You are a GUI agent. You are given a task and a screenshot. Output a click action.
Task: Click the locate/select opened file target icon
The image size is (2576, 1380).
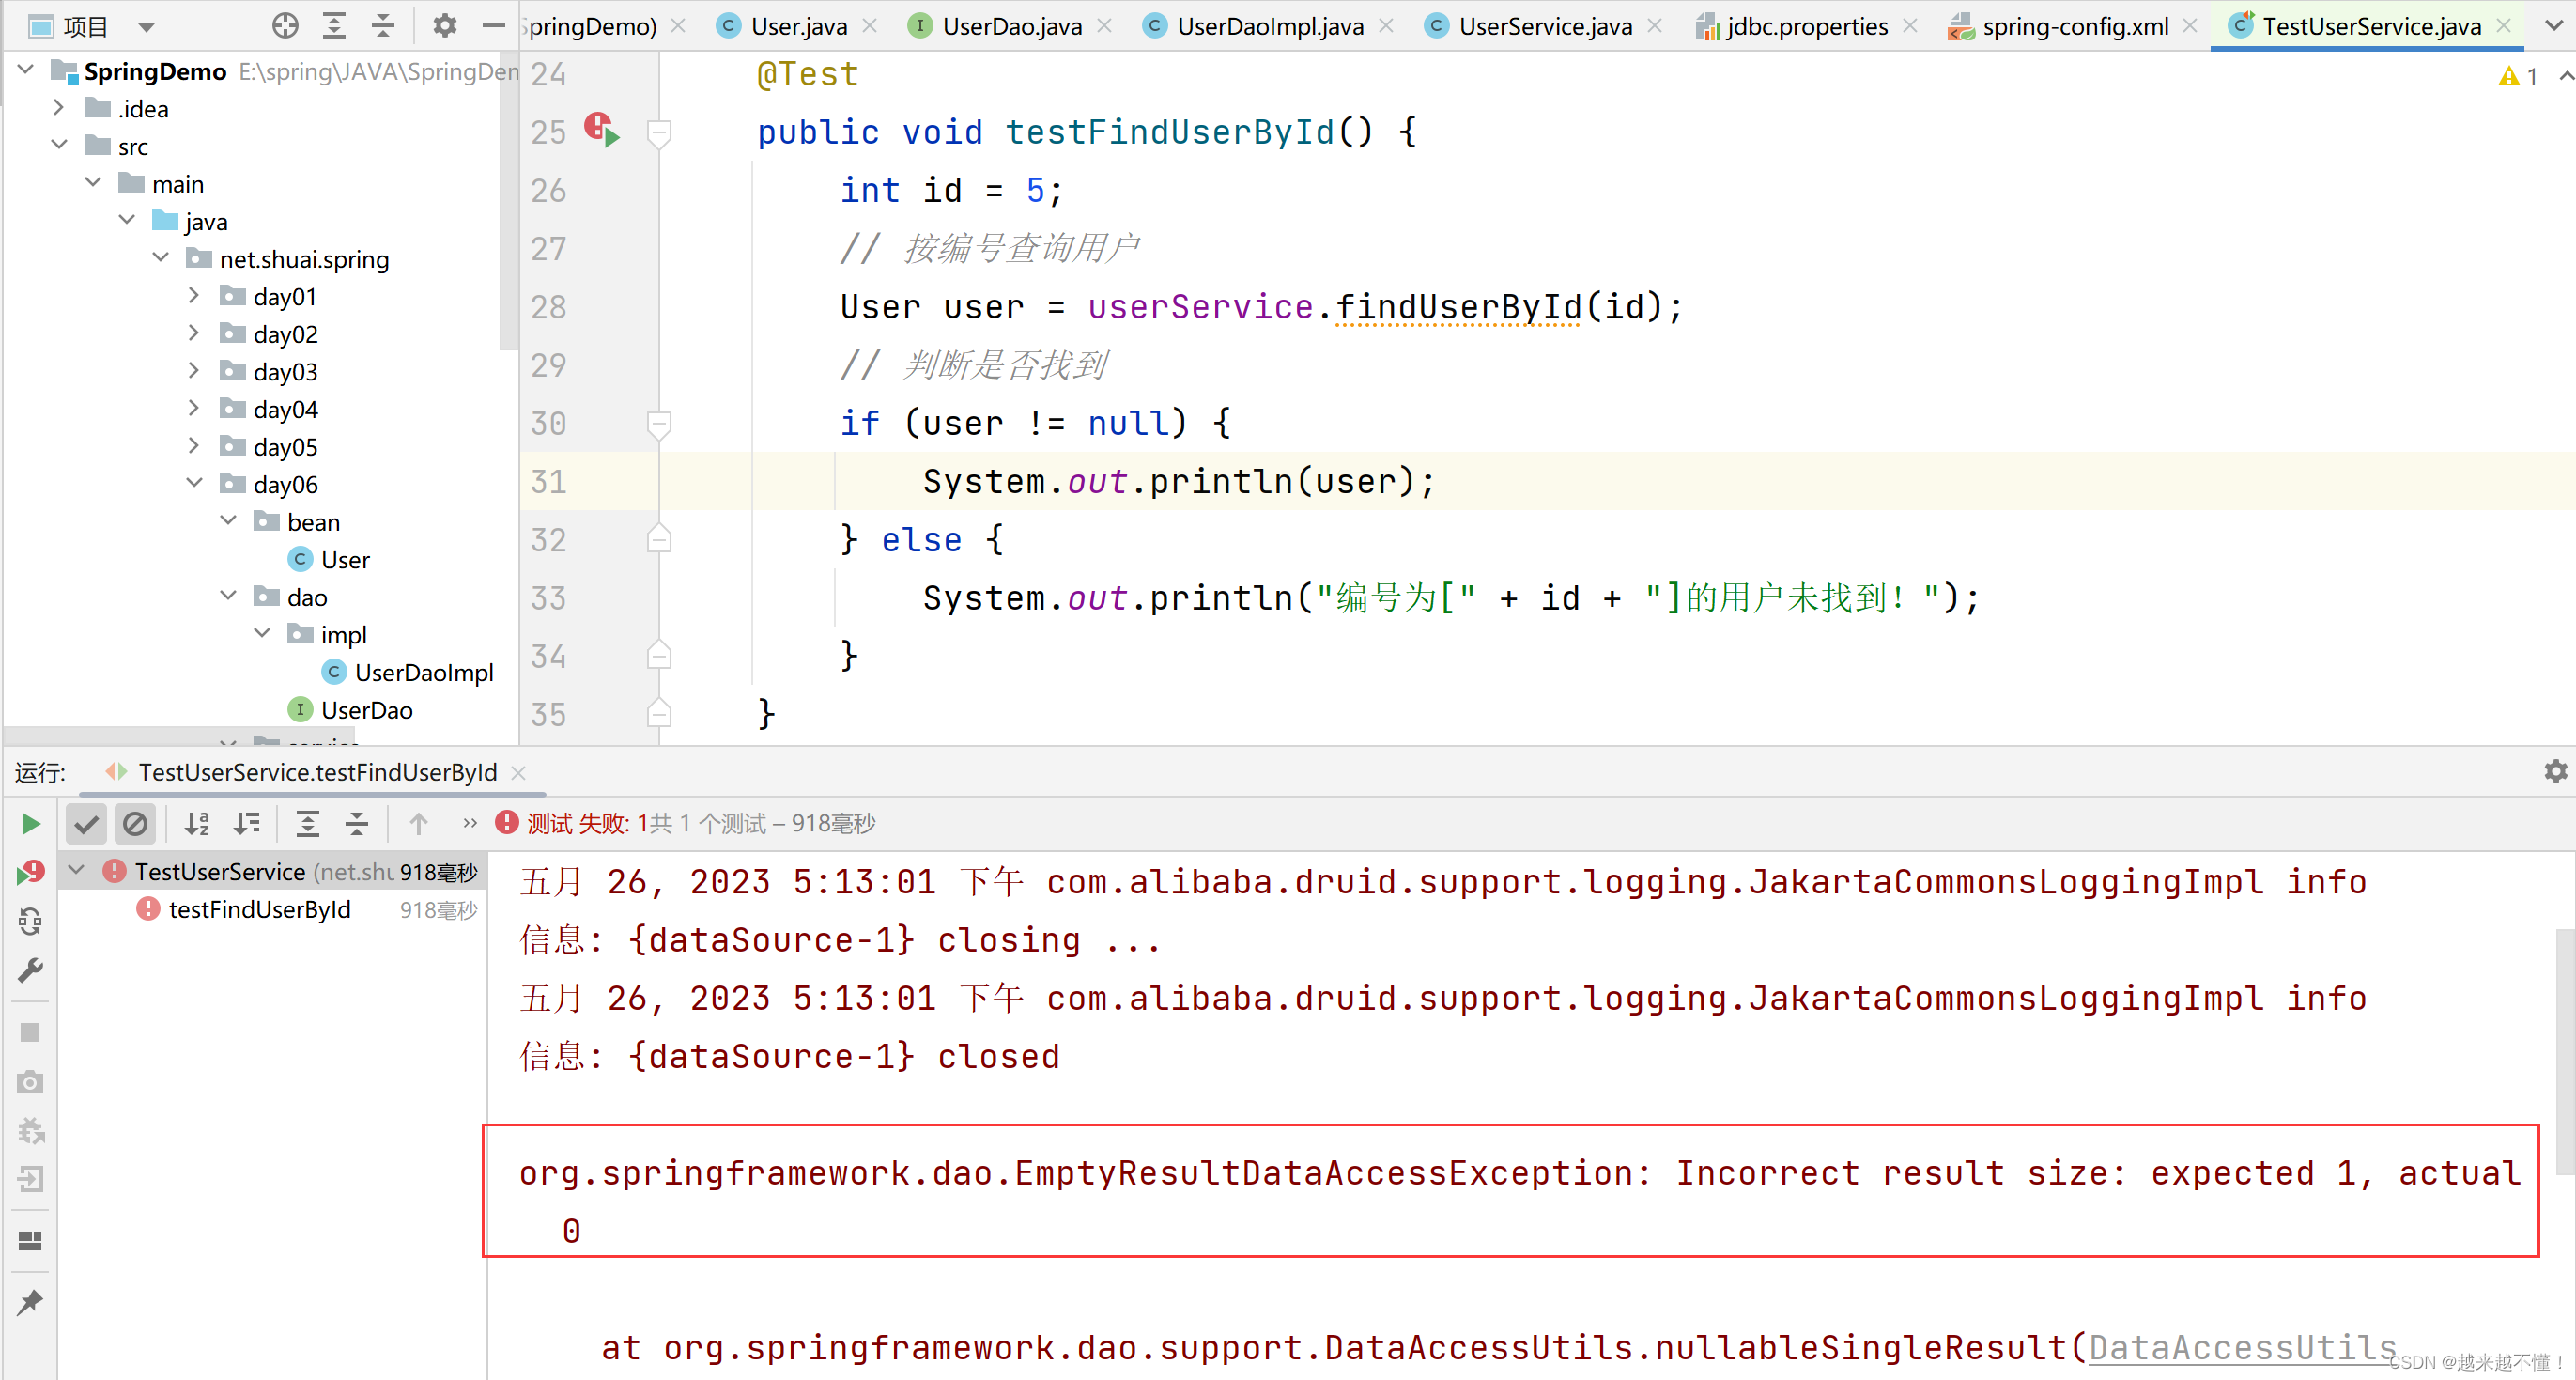[285, 26]
